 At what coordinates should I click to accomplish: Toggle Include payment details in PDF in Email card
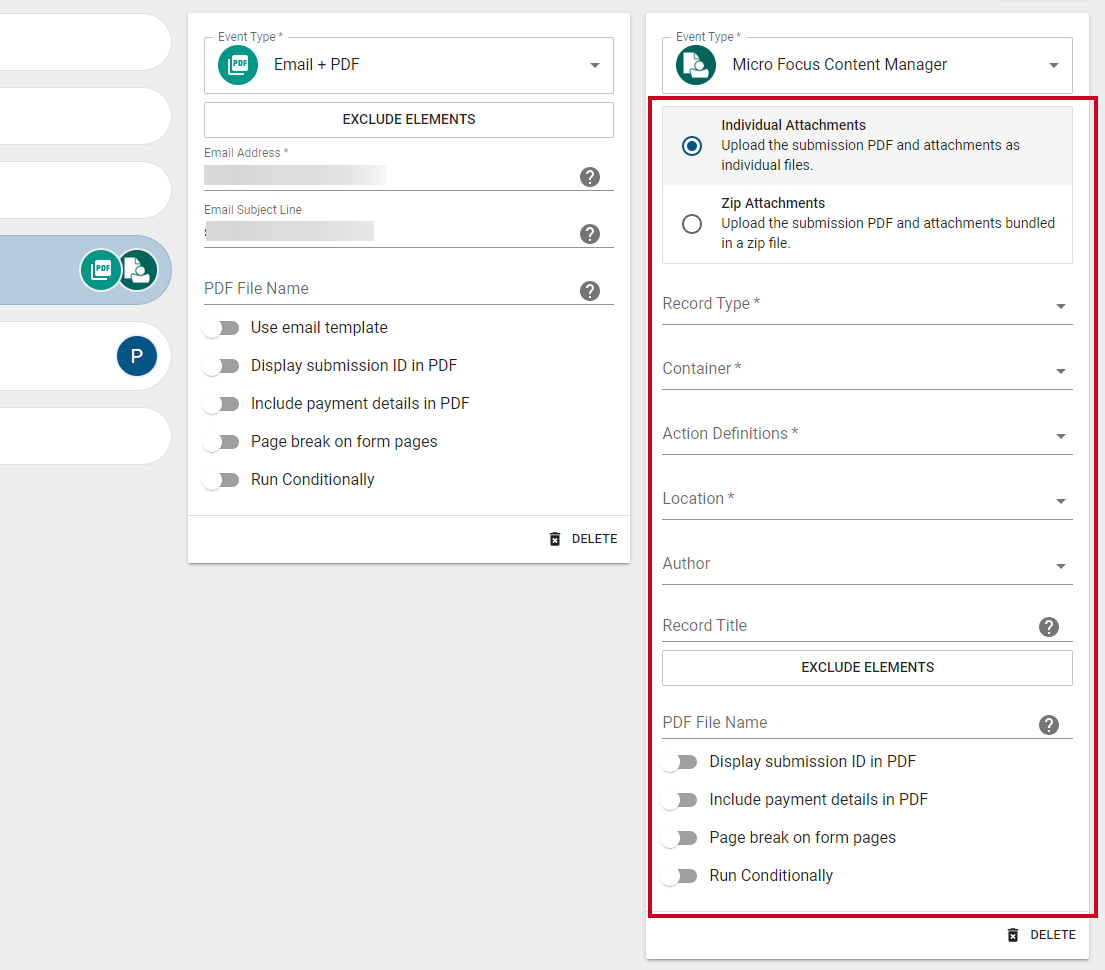221,404
